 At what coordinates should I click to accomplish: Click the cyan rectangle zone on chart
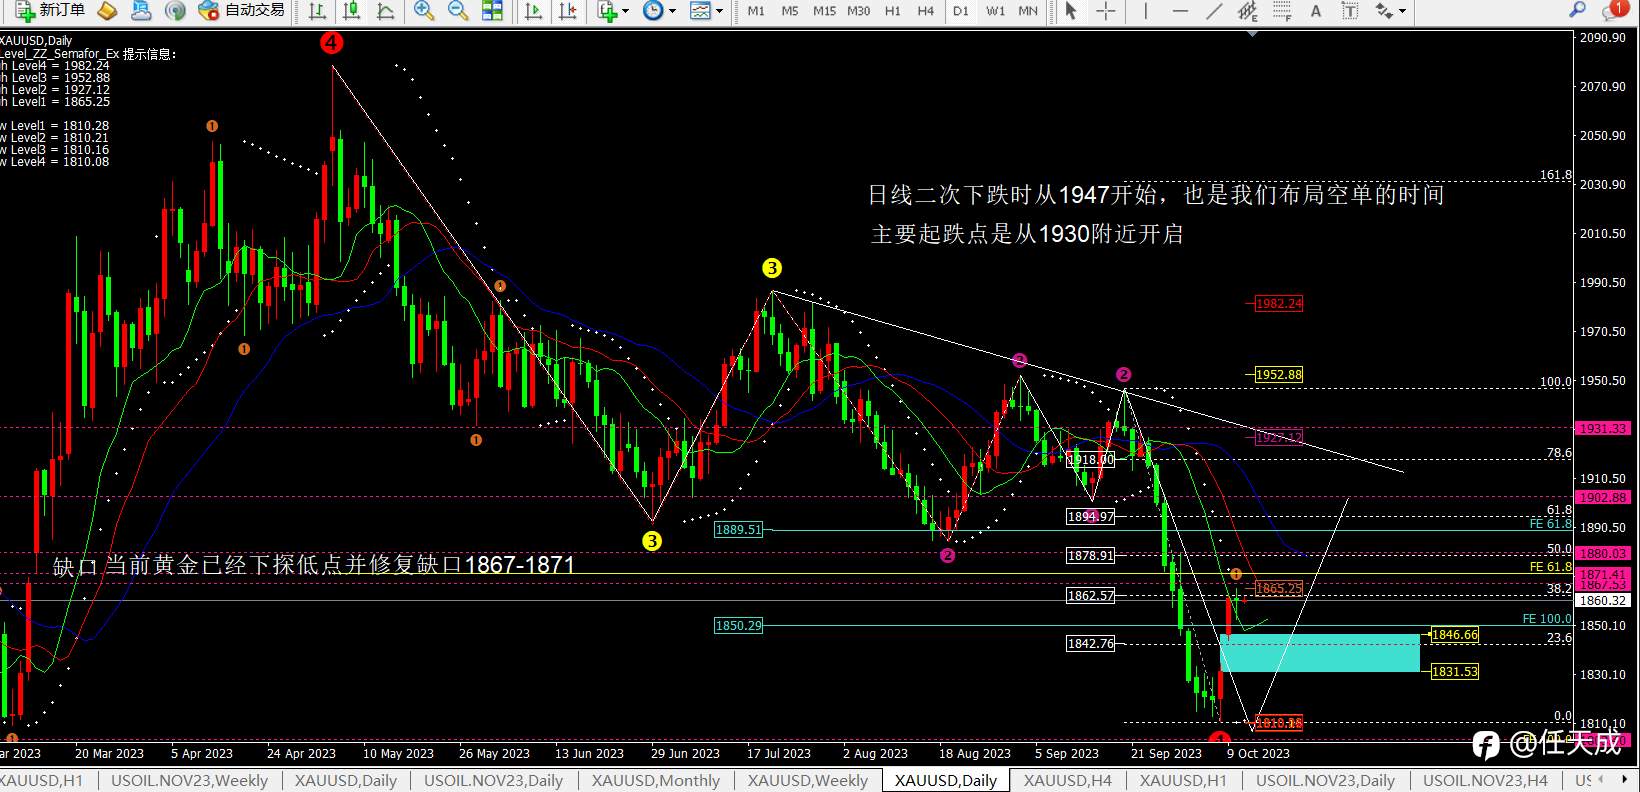(x=1320, y=652)
